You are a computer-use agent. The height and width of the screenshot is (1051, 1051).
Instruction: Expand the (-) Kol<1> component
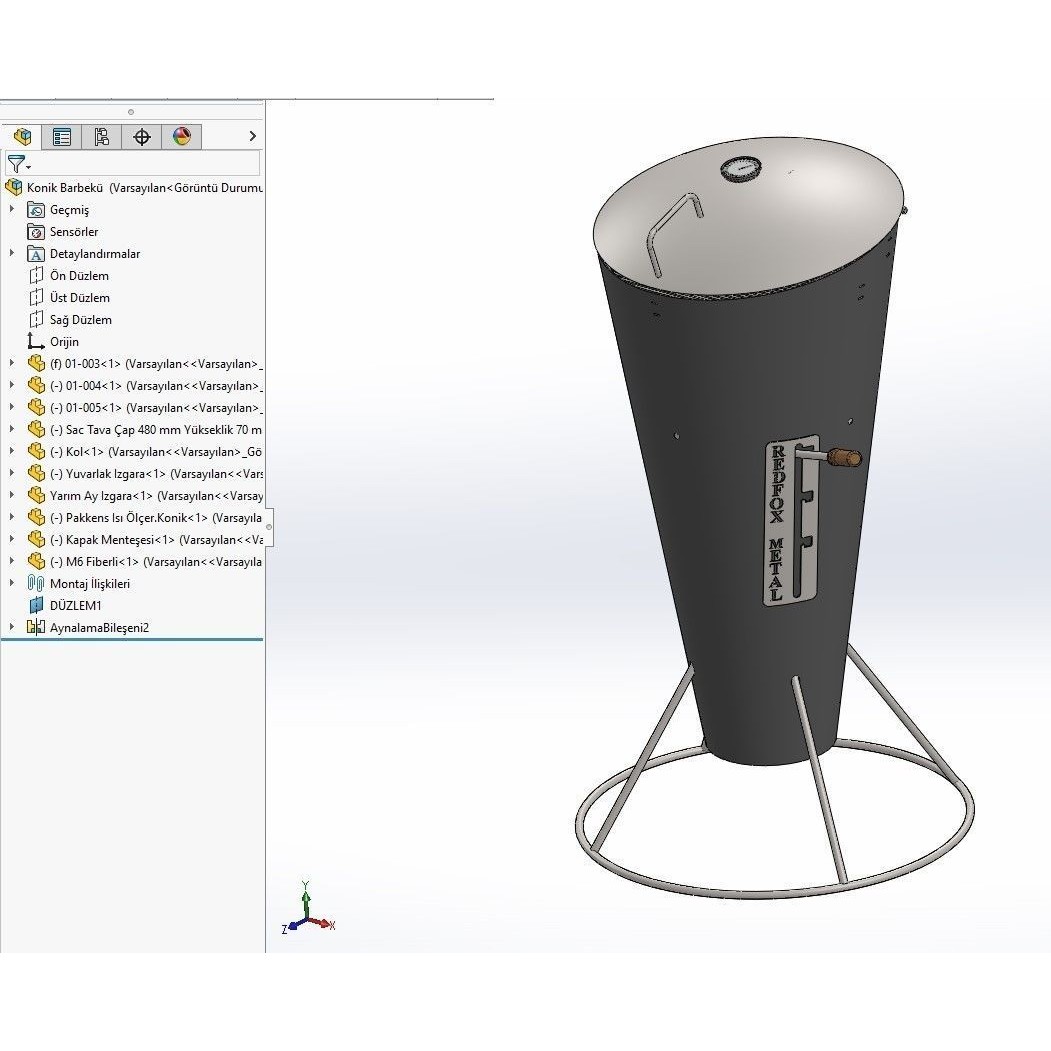click(x=11, y=451)
